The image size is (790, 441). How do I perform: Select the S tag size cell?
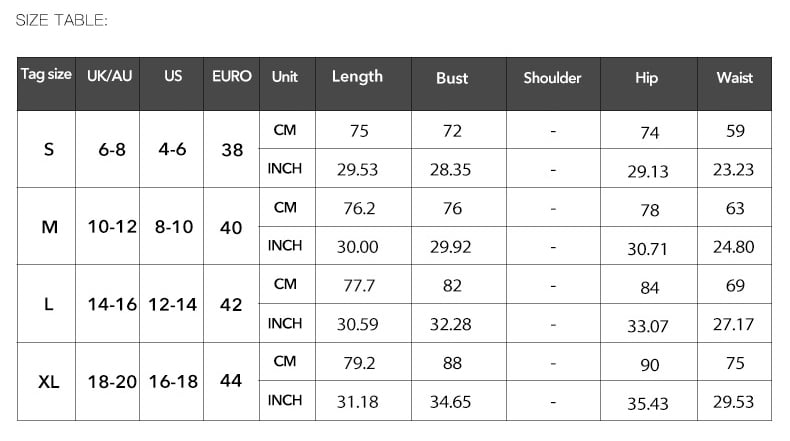(49, 150)
